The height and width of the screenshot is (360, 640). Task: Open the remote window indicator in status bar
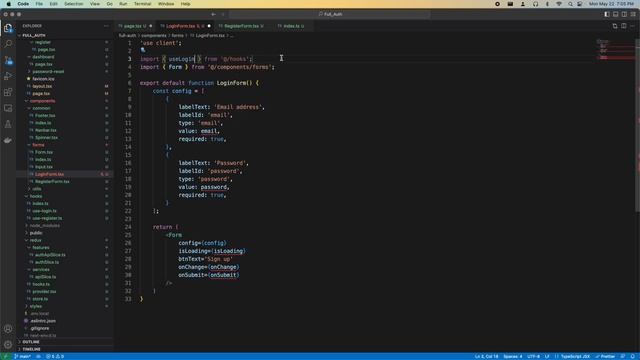point(6,356)
